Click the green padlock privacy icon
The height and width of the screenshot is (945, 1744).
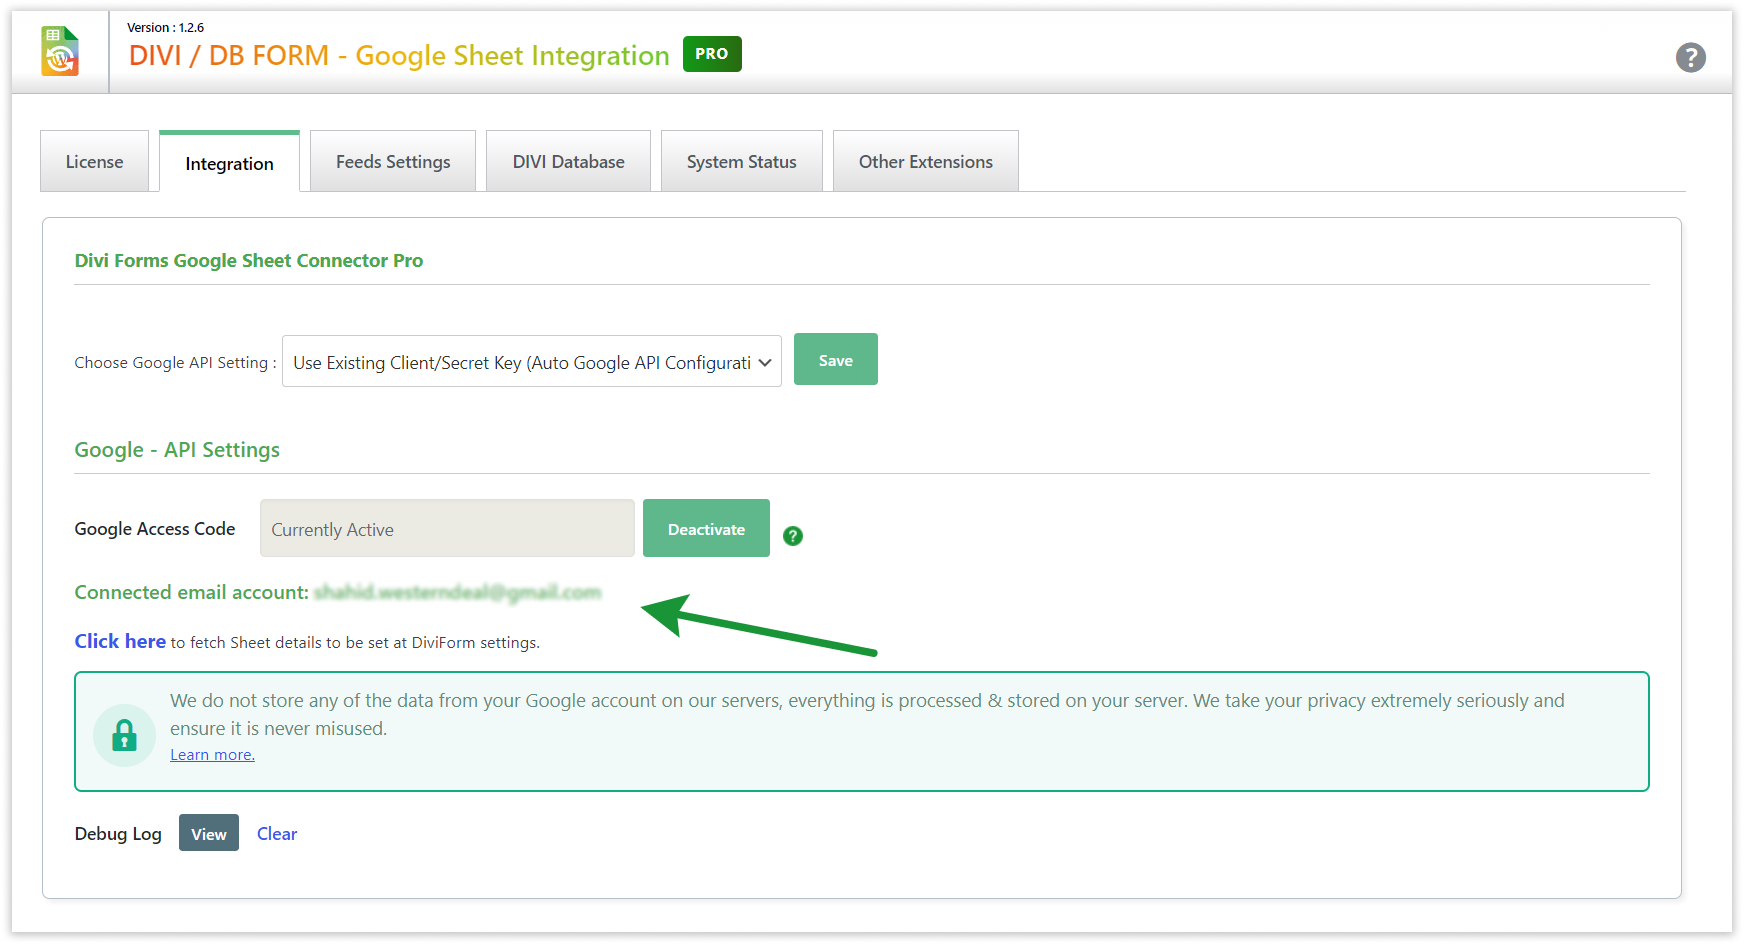click(x=124, y=736)
